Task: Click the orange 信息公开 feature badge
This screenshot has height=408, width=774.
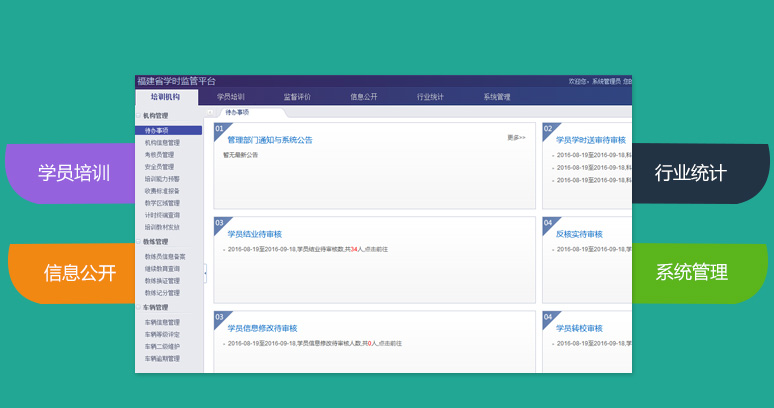Action: (72, 272)
